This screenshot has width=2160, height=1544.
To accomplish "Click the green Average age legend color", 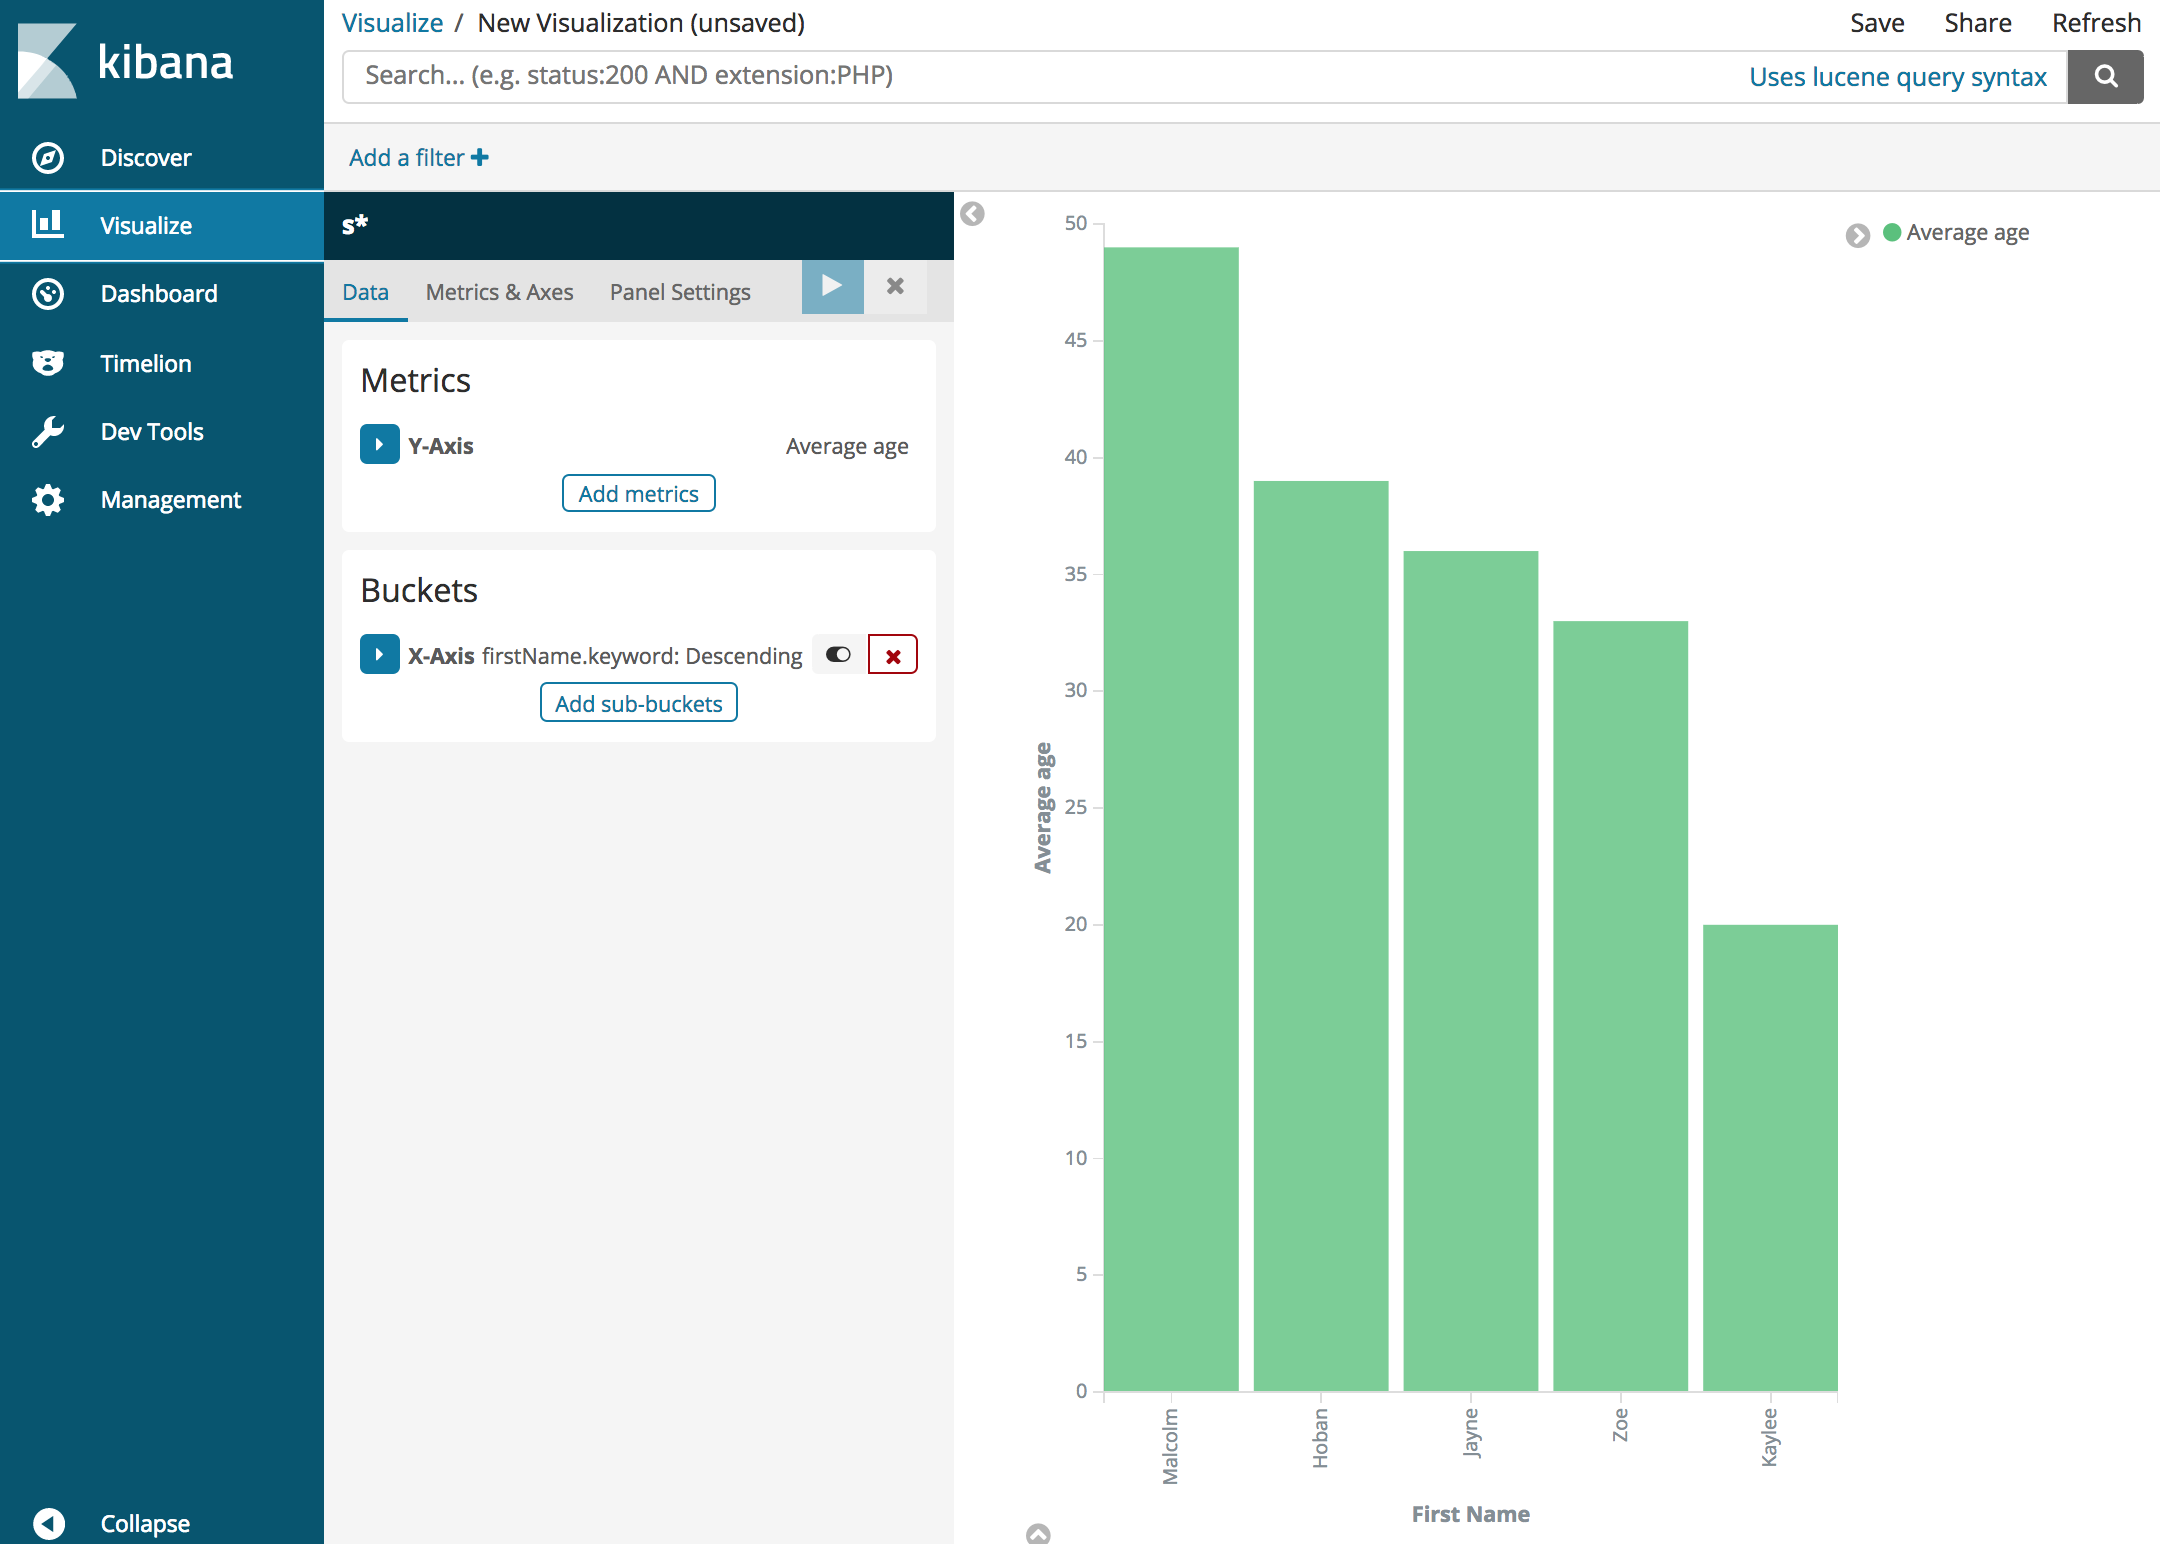I will coord(1891,232).
